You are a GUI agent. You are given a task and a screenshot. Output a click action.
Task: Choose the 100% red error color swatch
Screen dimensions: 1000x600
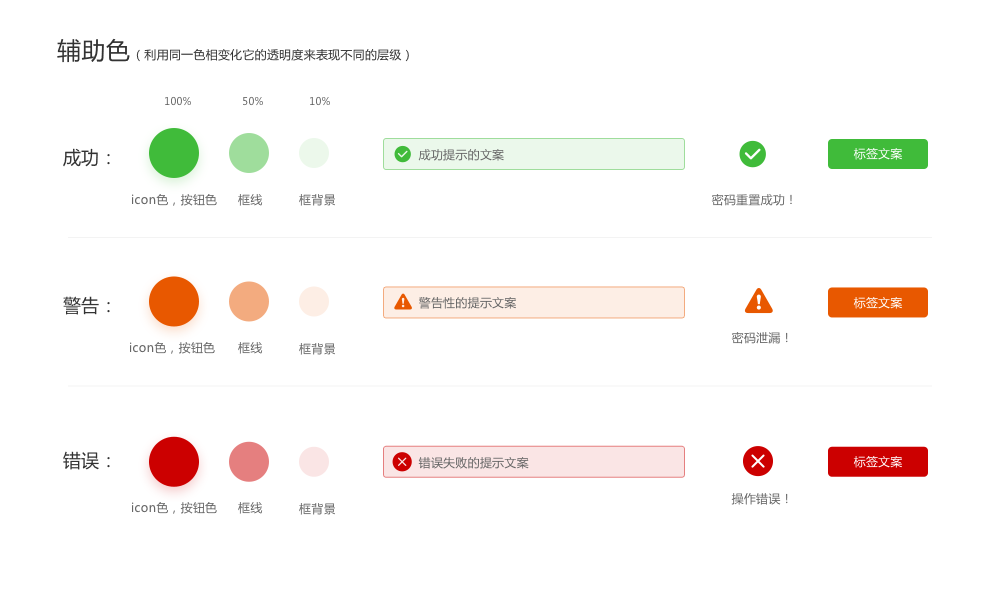pos(174,462)
